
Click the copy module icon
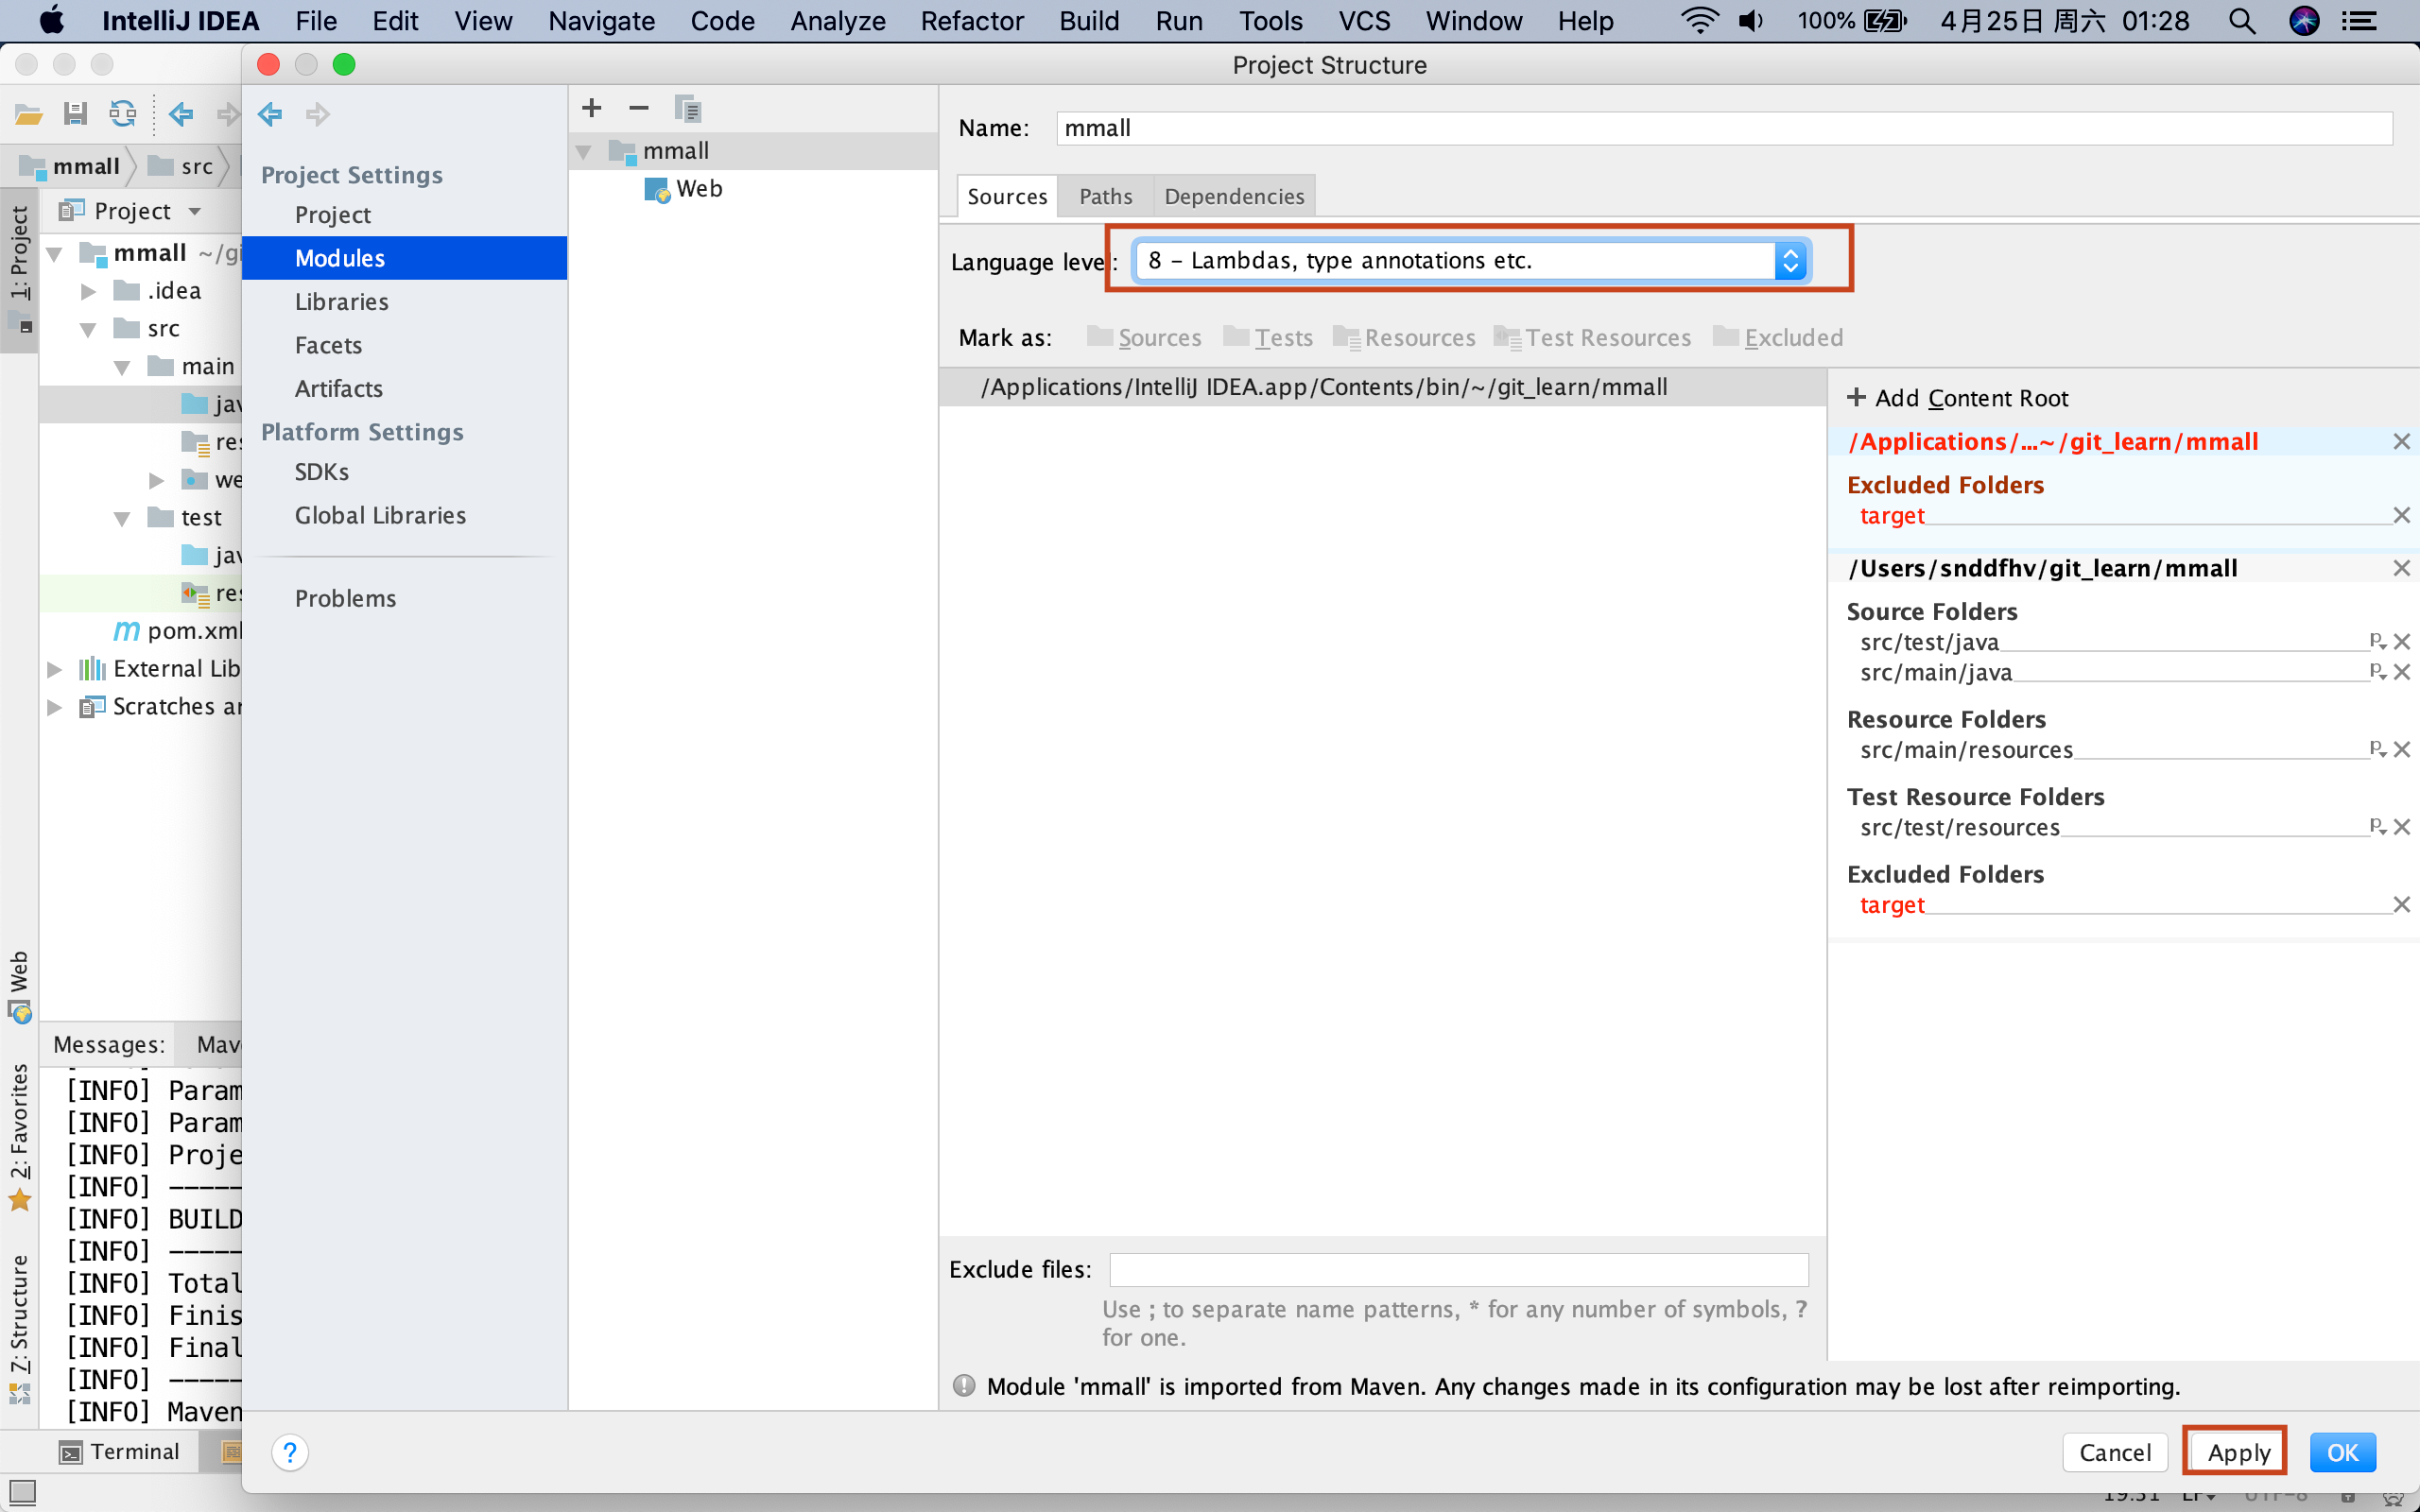click(687, 108)
